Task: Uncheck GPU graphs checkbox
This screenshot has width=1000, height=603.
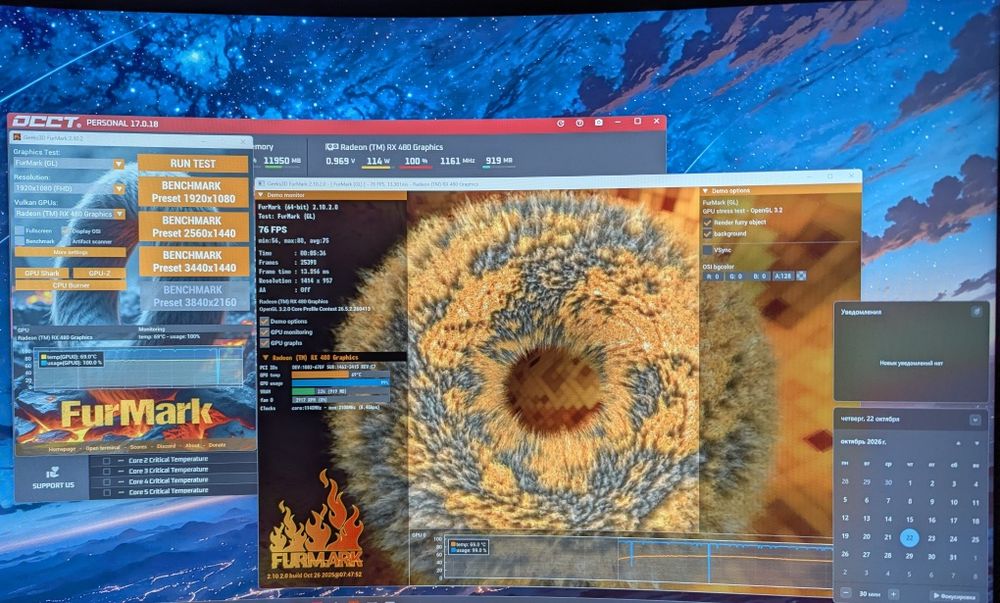Action: tap(264, 343)
